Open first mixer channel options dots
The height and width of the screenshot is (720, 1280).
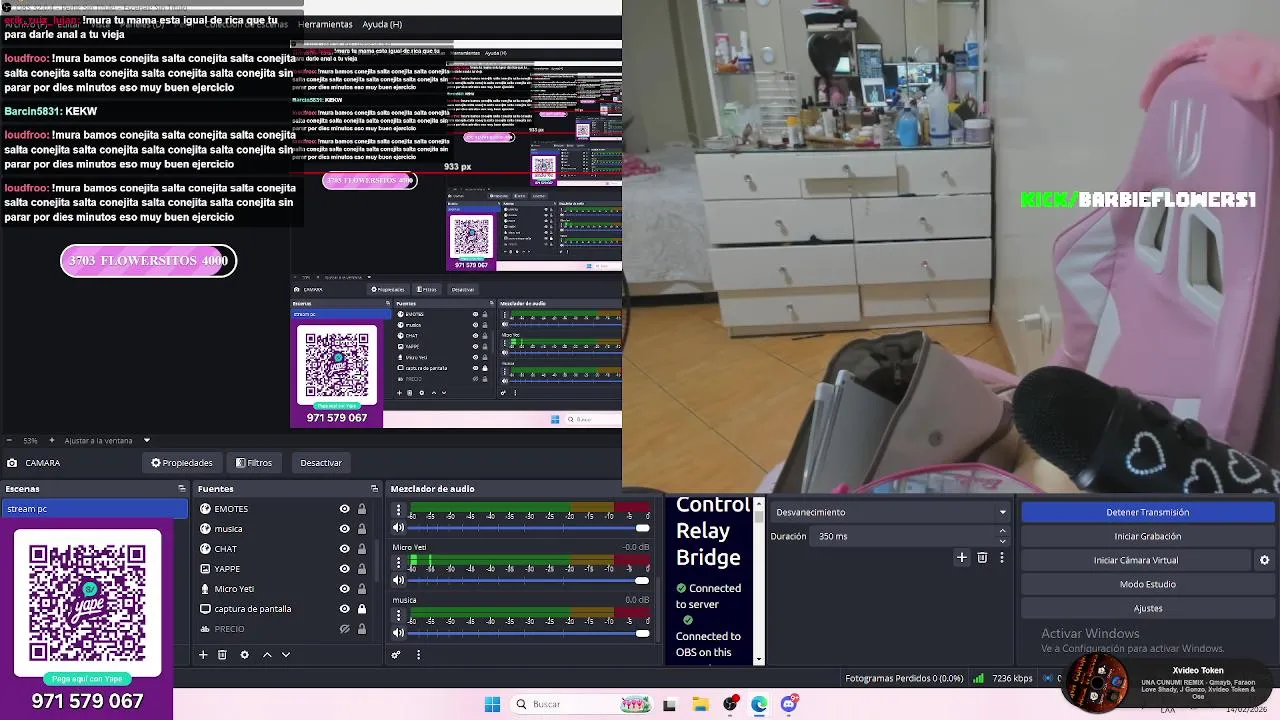[x=398, y=511]
